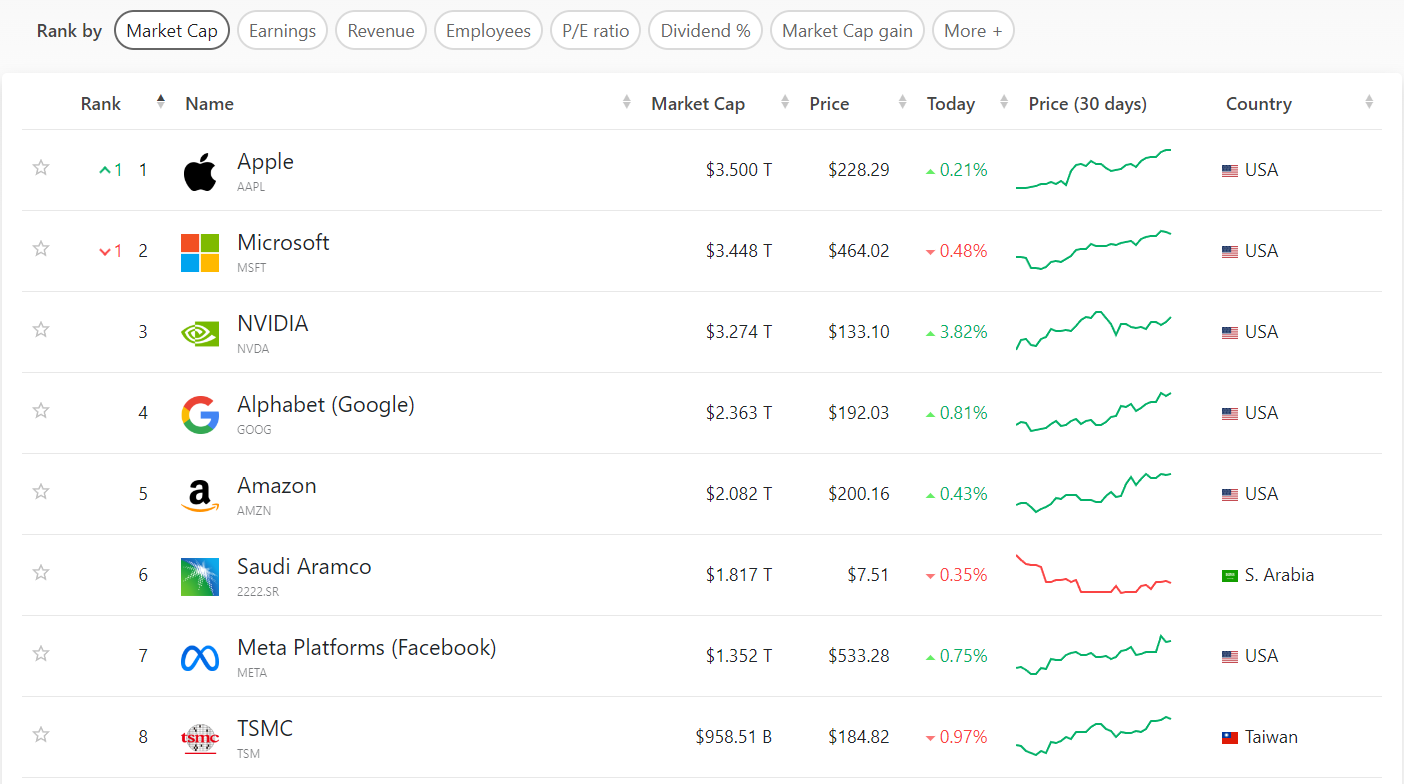
Task: Select the Market Cap ranking tab
Action: pyautogui.click(x=172, y=31)
